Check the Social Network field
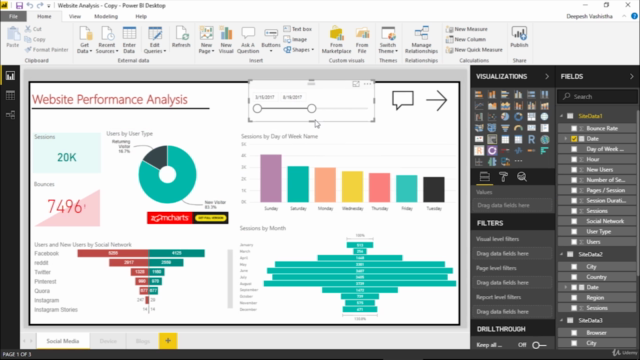 point(574,221)
